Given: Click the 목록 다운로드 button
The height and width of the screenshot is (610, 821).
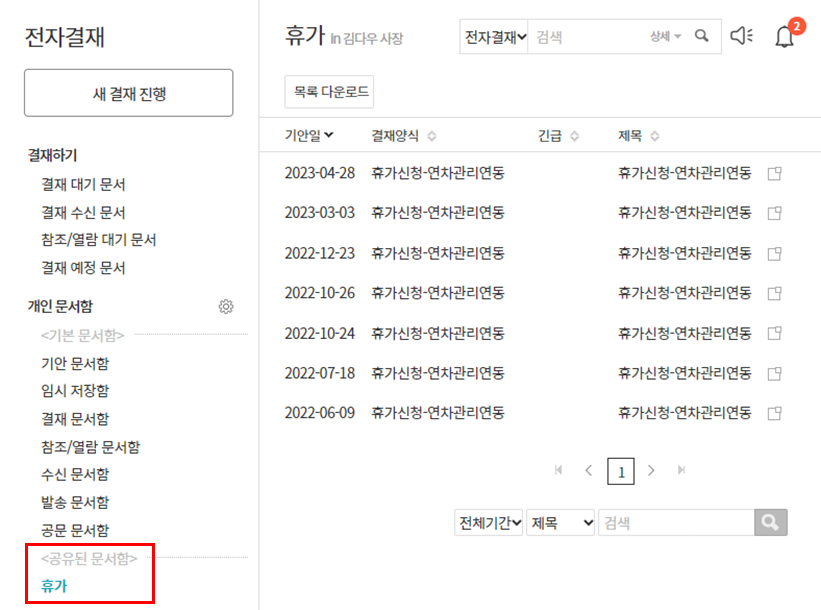Looking at the screenshot, I should [329, 94].
